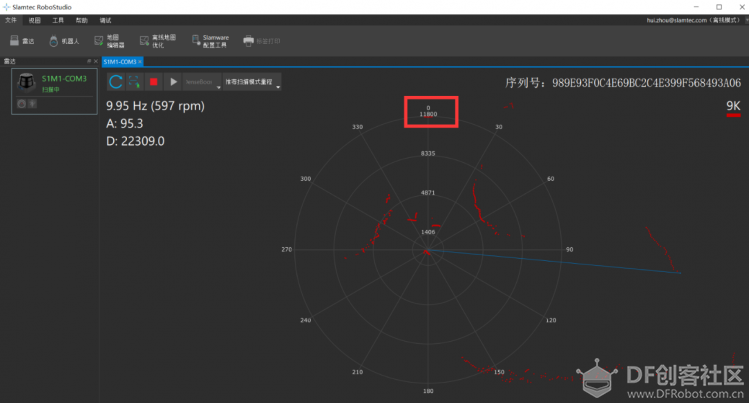The width and height of the screenshot is (749, 403).
Task: Click the 300 degree angle label
Action: 306,179
